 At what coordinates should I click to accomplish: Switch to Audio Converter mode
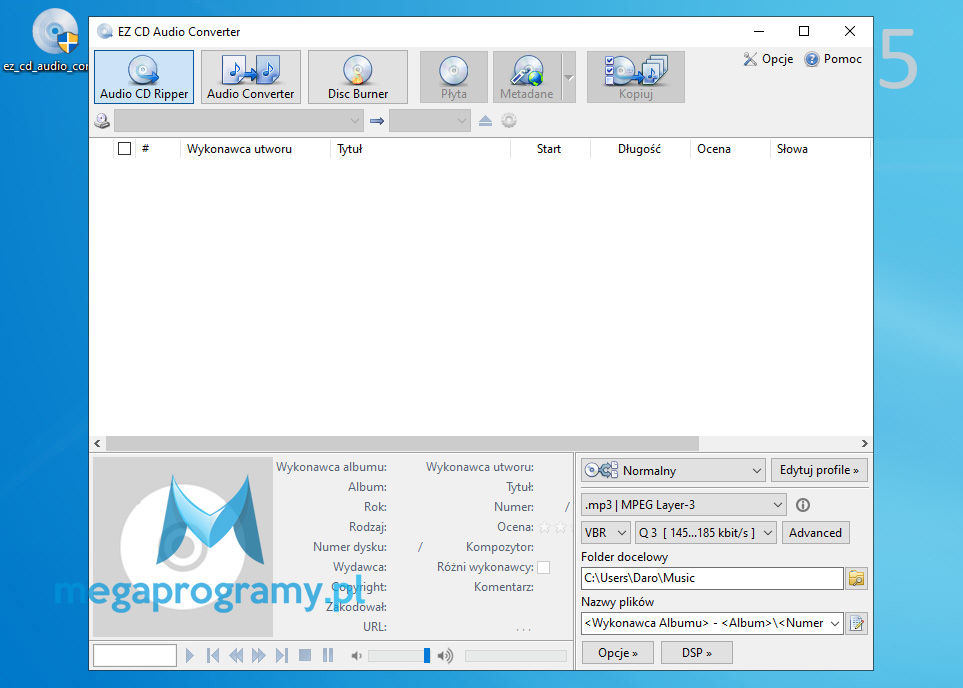251,77
